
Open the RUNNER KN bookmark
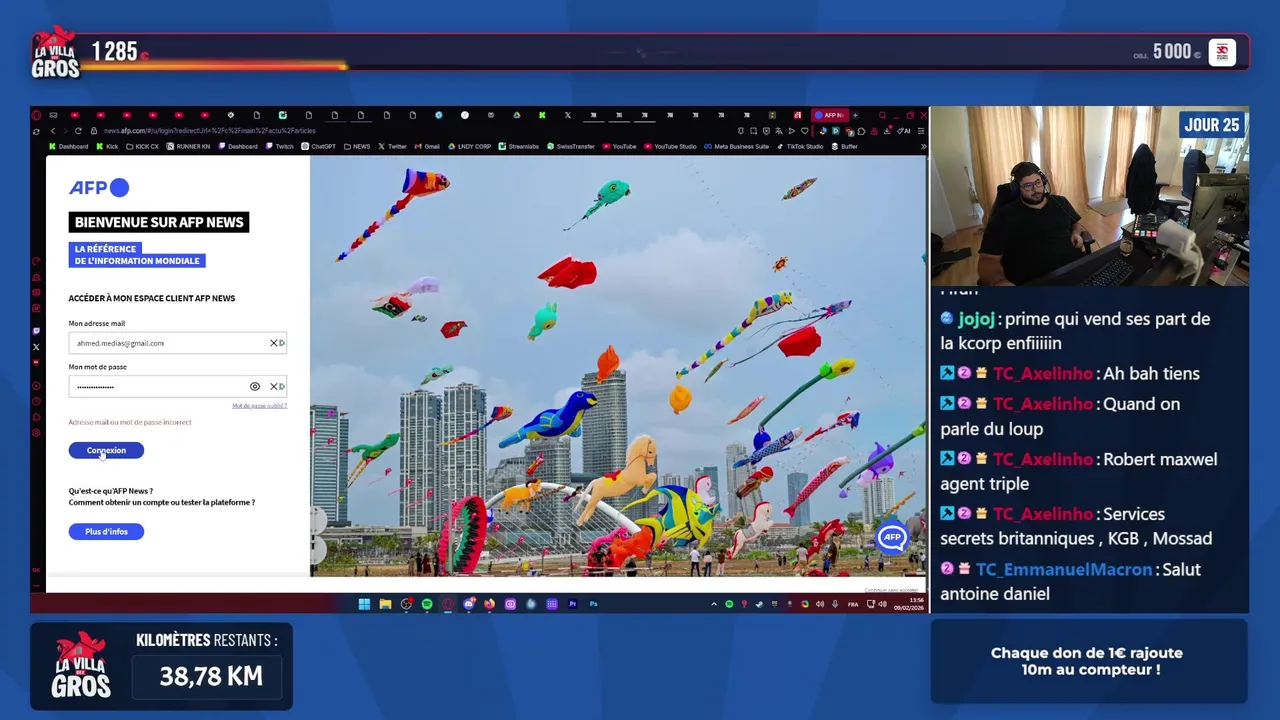tap(188, 146)
